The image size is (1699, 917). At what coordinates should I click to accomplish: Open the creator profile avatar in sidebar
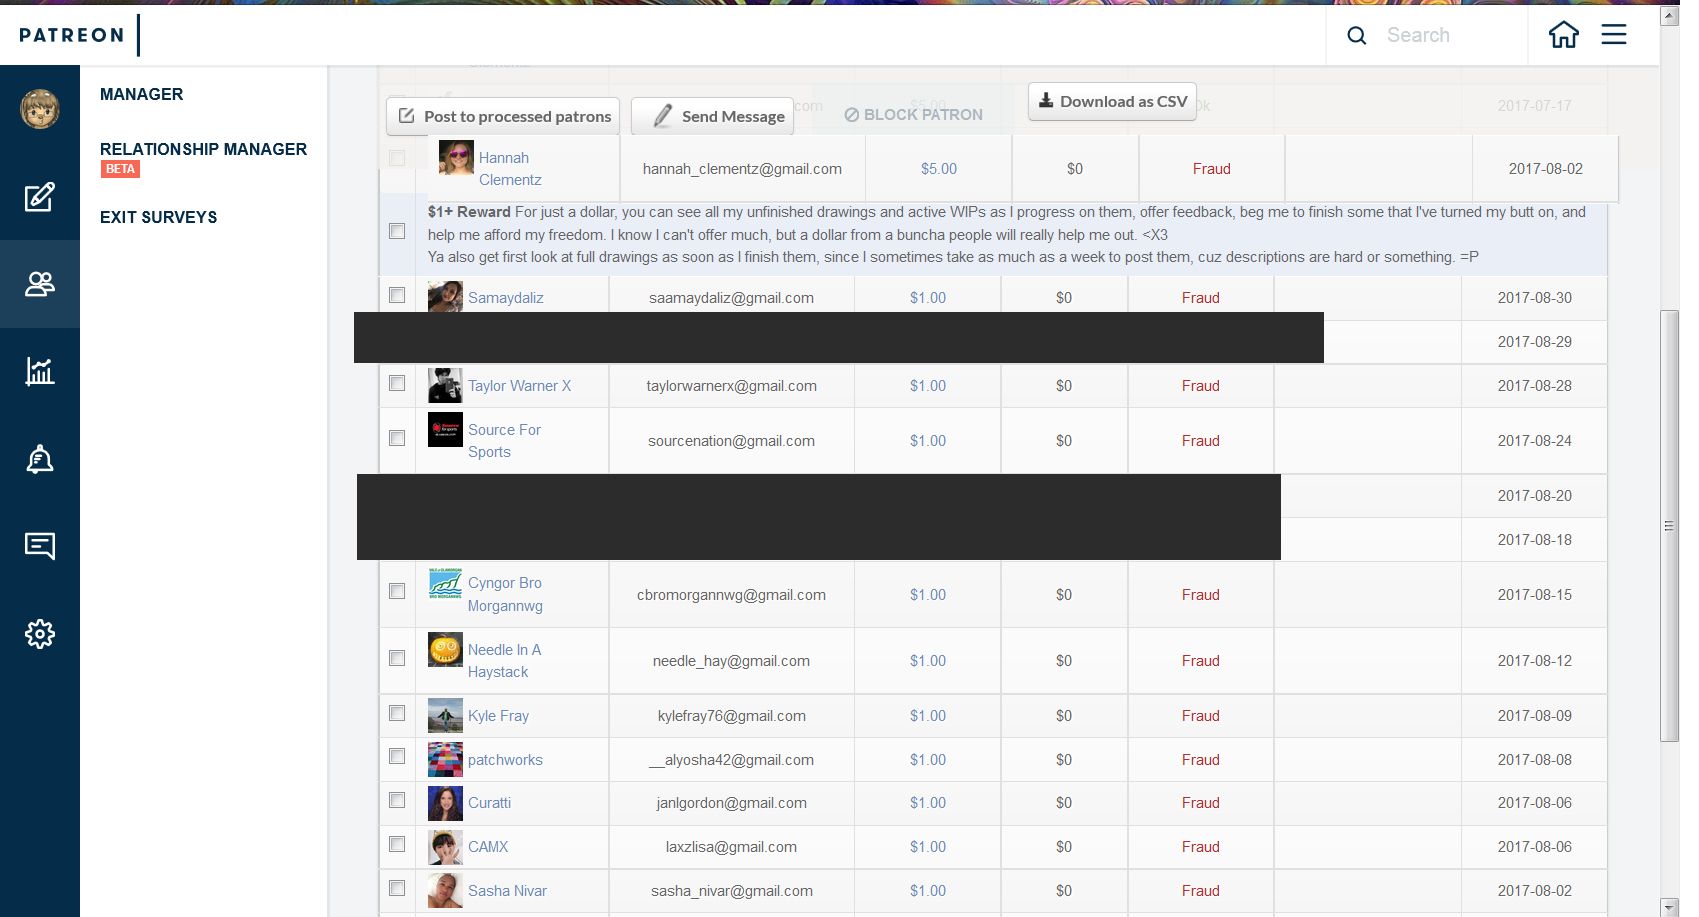coord(40,109)
